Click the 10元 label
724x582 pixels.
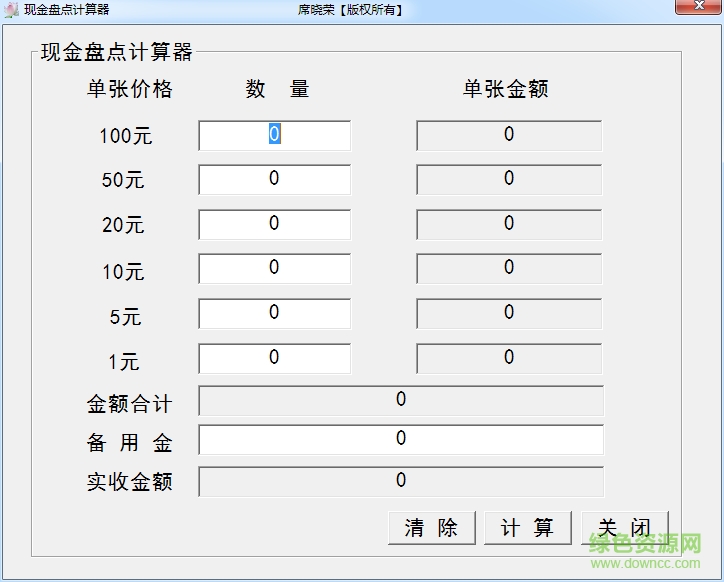123,272
